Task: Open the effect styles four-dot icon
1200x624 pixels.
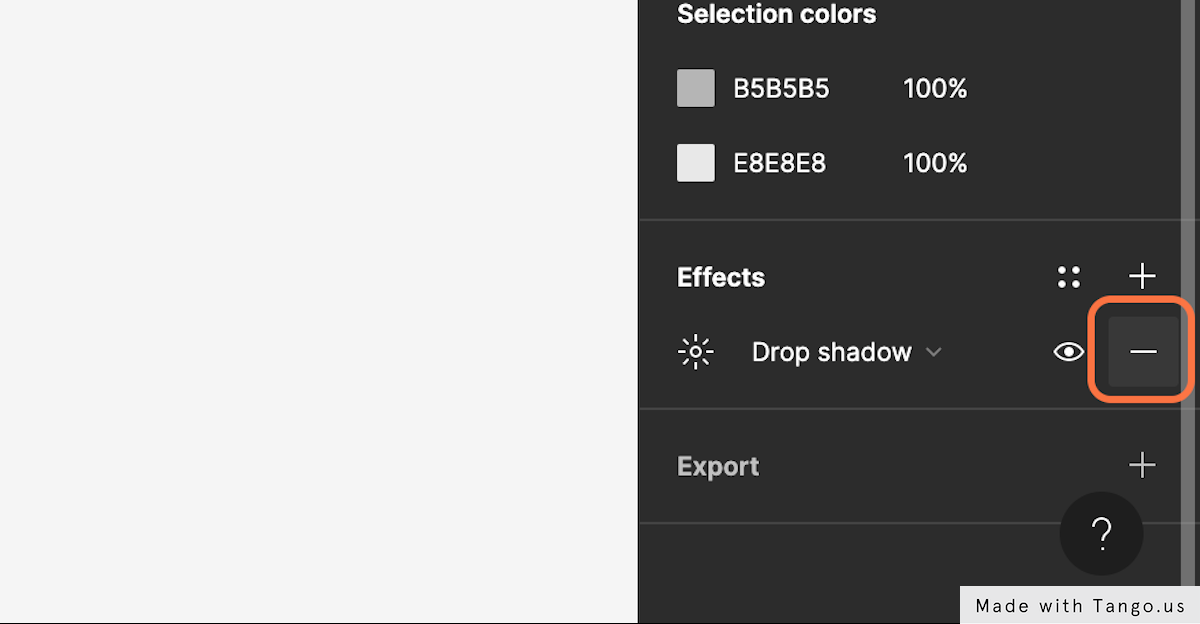Action: point(1069,277)
